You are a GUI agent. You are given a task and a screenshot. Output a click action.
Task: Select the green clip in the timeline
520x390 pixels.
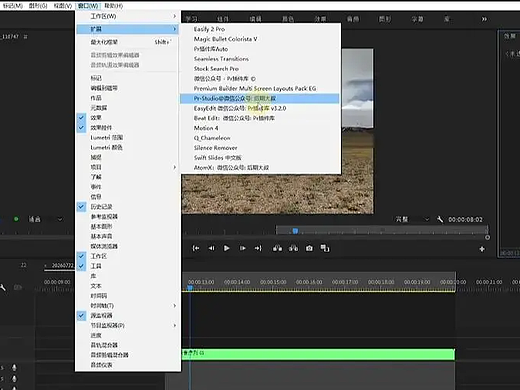[318, 354]
